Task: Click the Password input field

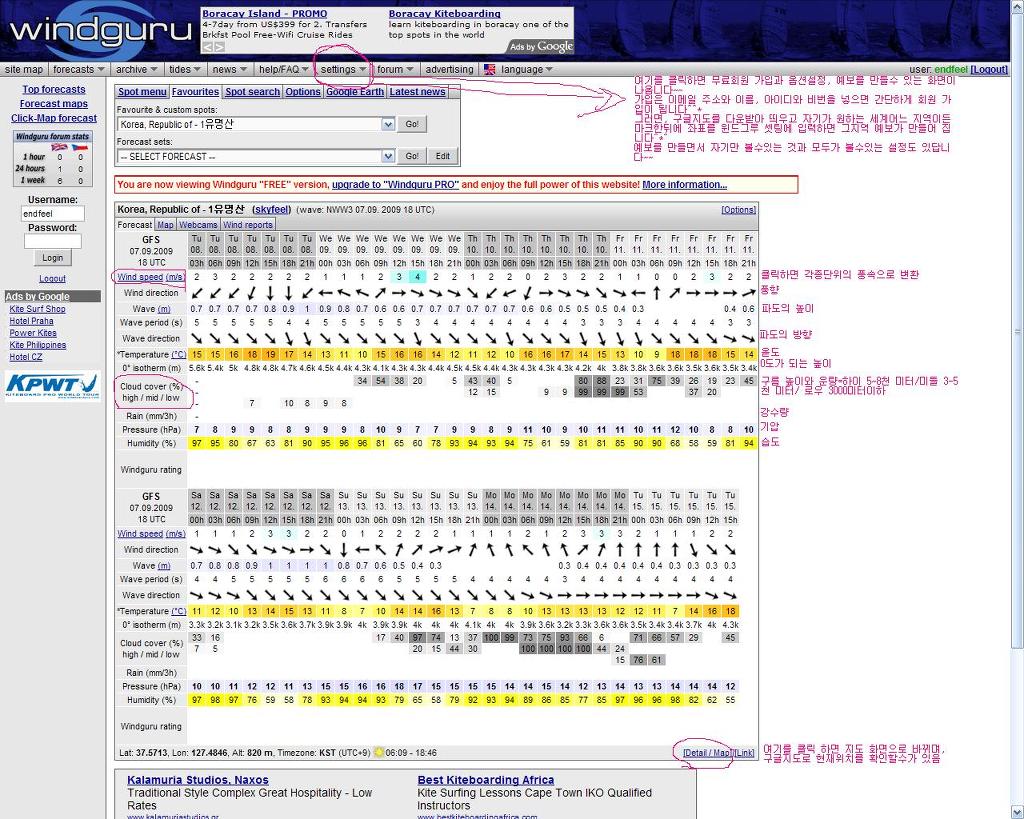Action: (53, 241)
